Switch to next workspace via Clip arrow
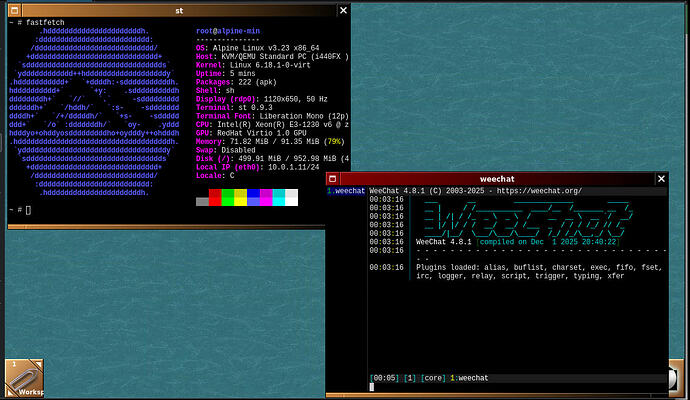The height and width of the screenshot is (400, 690). click(x=40, y=362)
